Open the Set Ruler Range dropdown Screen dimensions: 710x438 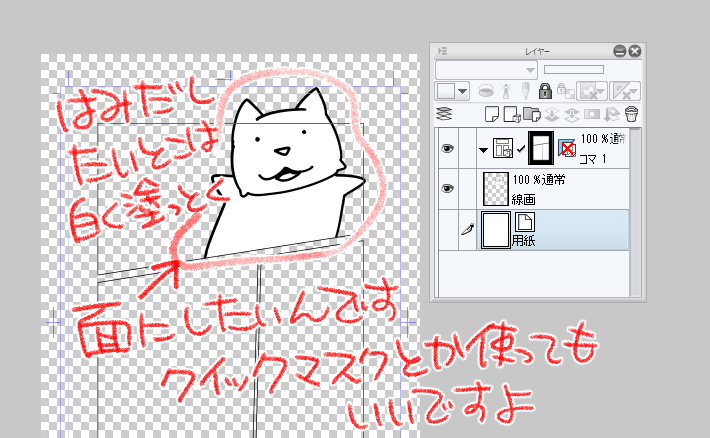[624, 91]
